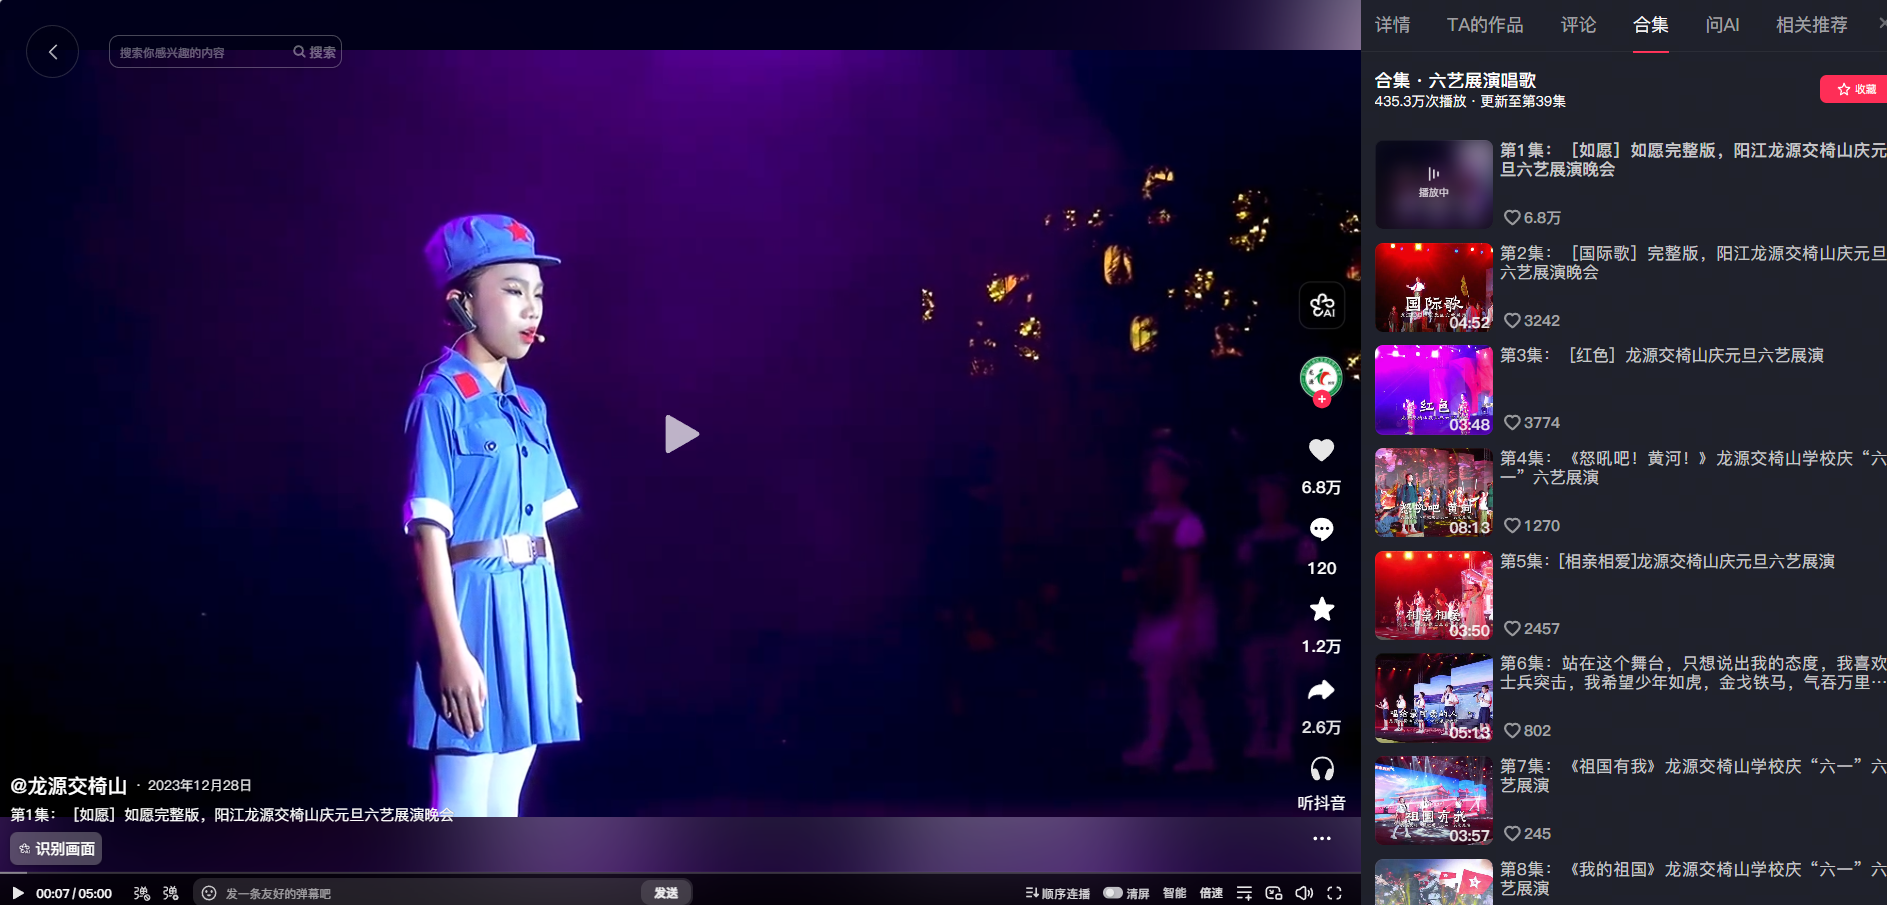Open the danmaku settings icon
Viewport: 1887px width, 905px height.
(x=171, y=893)
